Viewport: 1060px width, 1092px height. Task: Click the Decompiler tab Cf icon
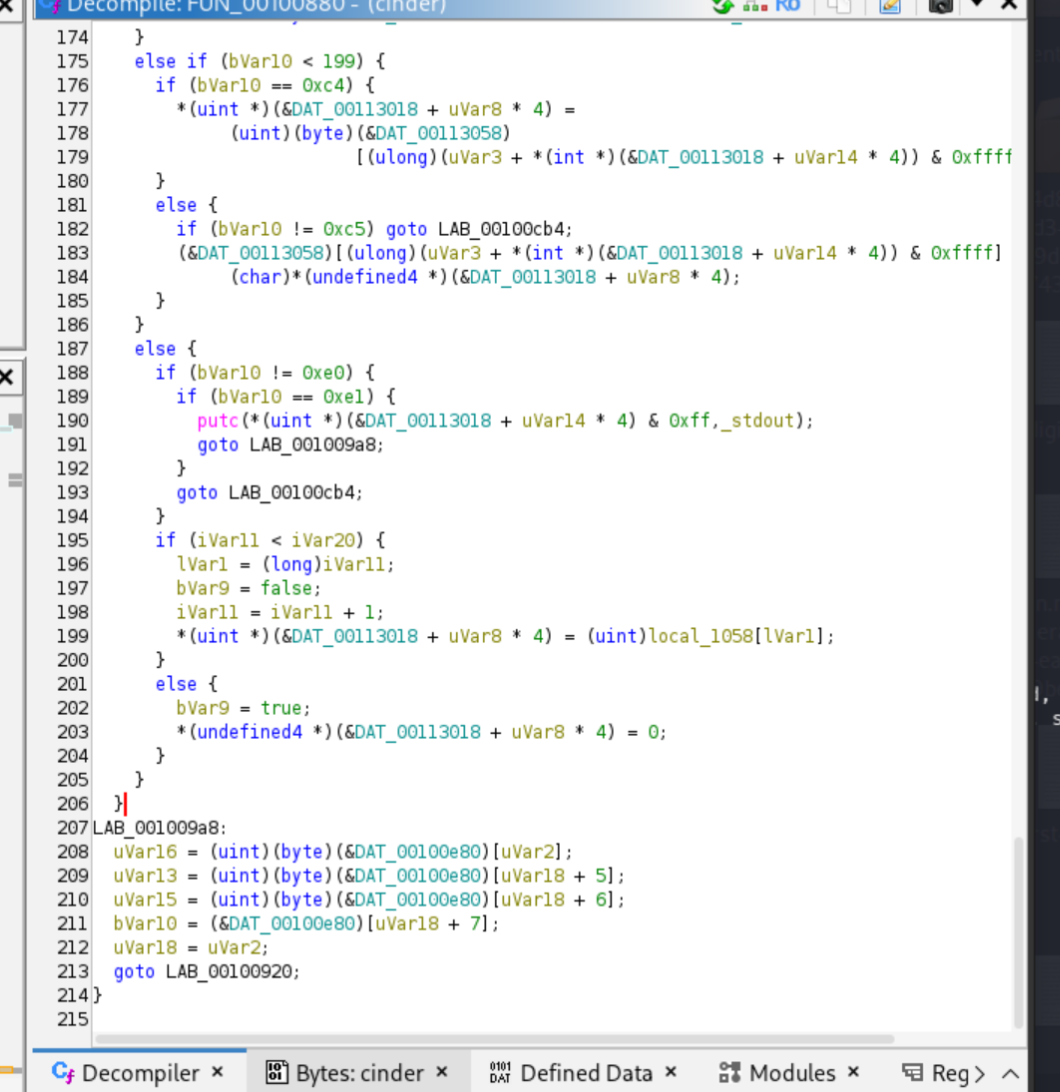pyautogui.click(x=63, y=1072)
